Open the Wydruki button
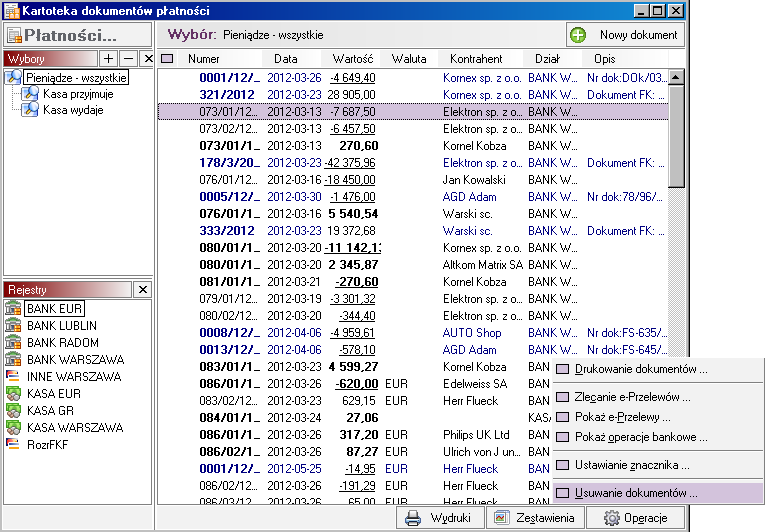The image size is (766, 532). 440,518
